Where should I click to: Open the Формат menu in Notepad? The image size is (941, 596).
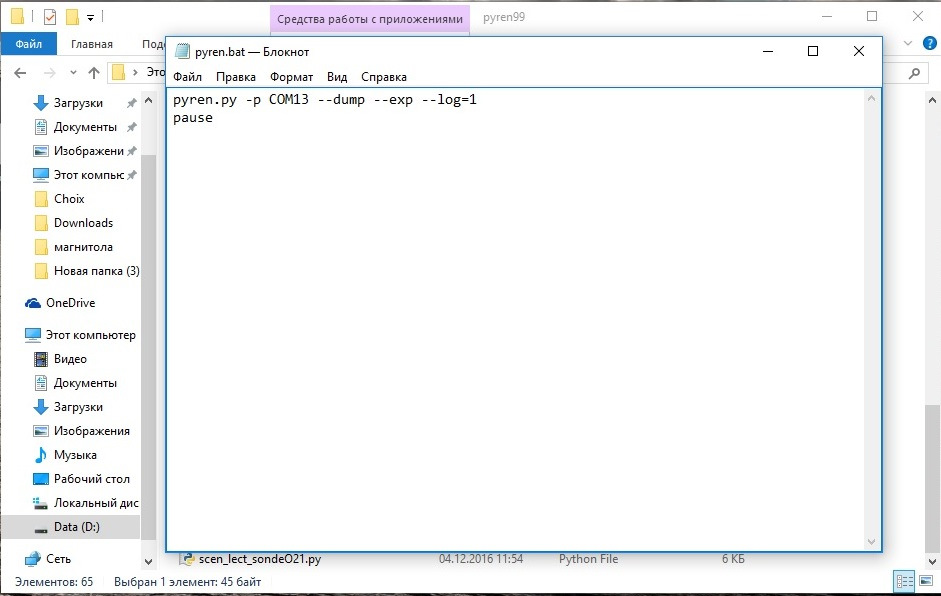point(291,77)
